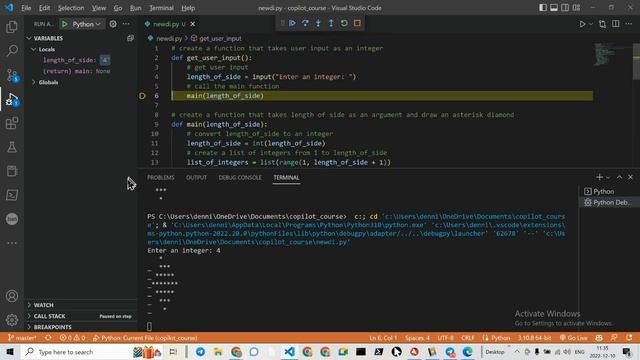Viewport: 640px width, 360px height.
Task: Toggle secondary side bar layout button
Action: pos(565,8)
